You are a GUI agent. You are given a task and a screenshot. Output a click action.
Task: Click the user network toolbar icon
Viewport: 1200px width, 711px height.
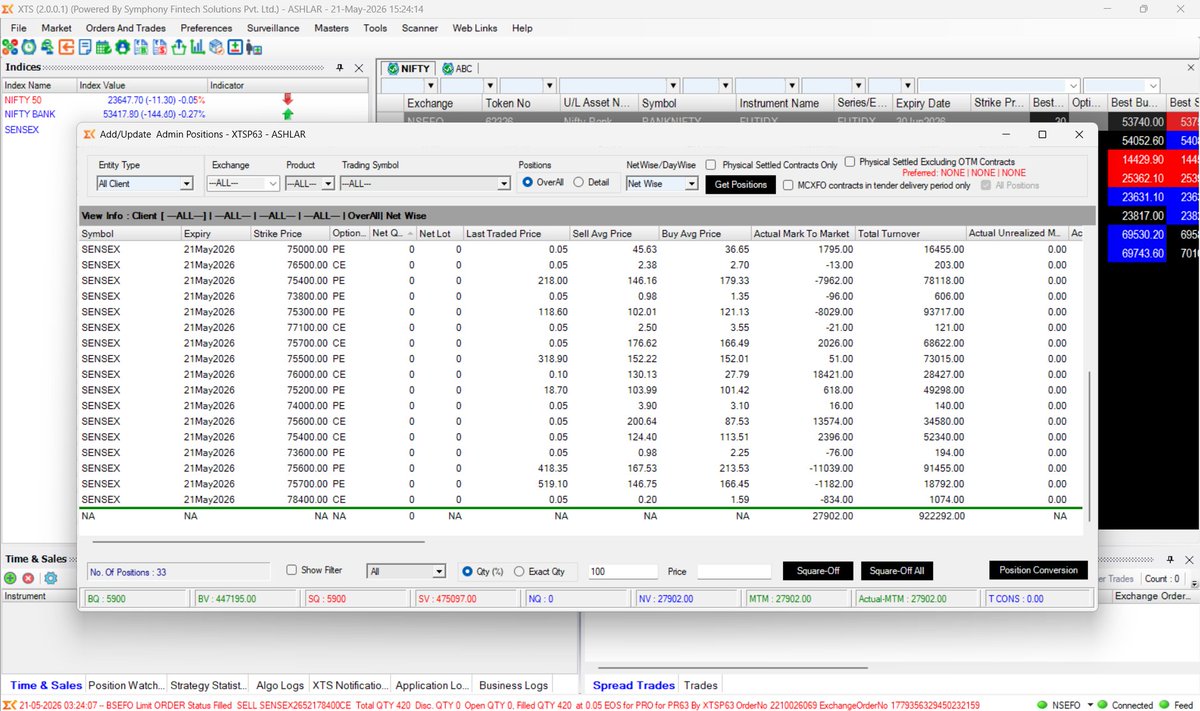[47, 47]
